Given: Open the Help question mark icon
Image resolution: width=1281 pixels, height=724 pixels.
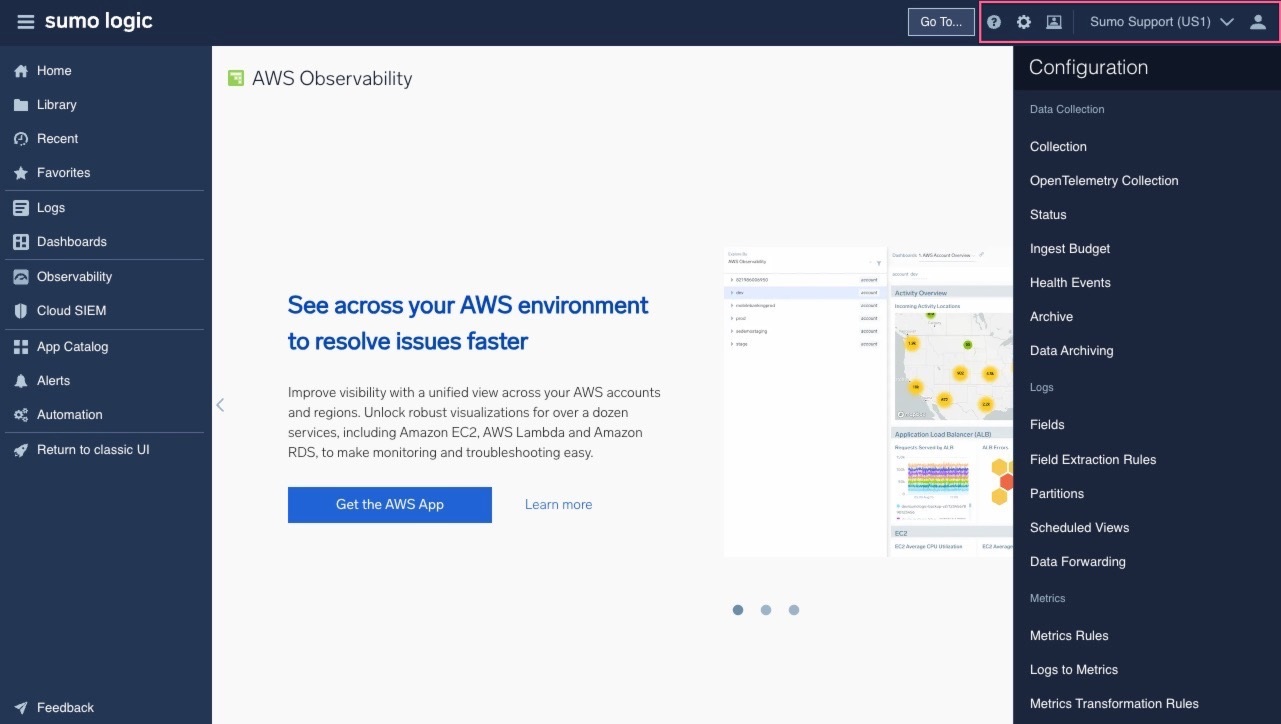Looking at the screenshot, I should click(994, 22).
